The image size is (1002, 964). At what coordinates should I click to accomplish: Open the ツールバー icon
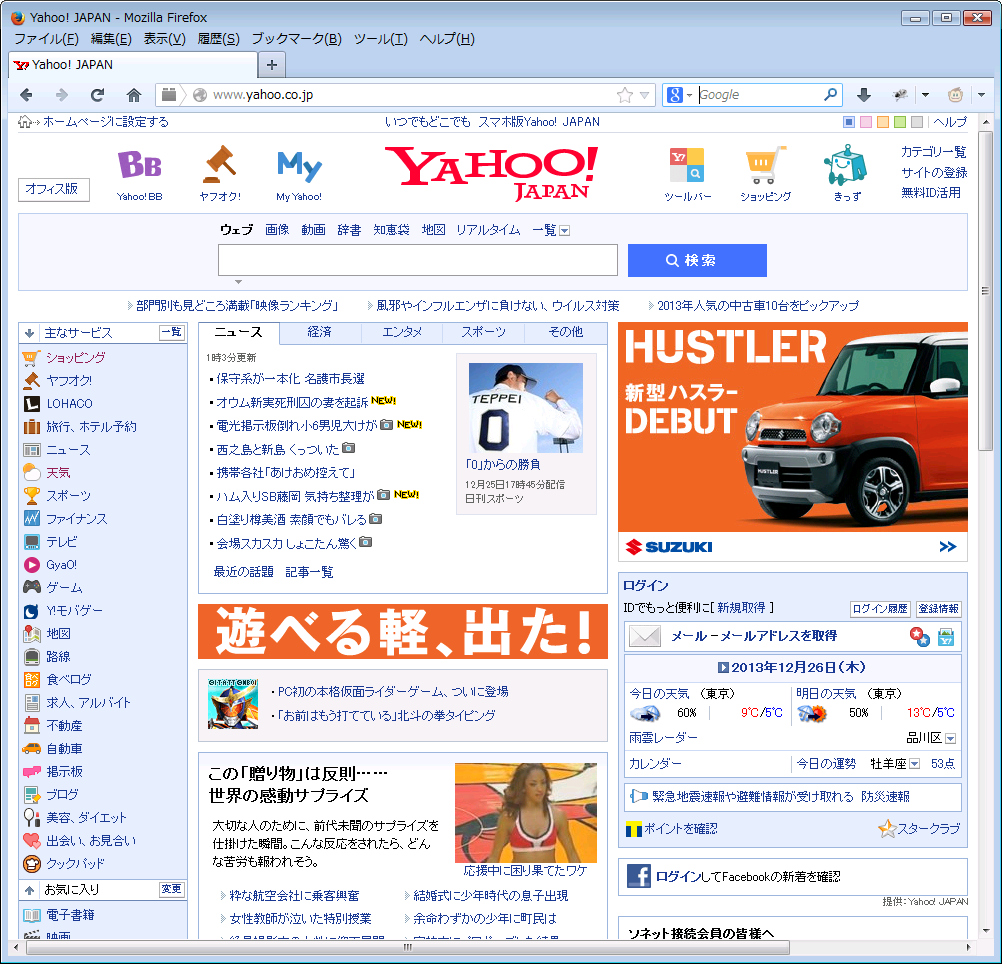pyautogui.click(x=687, y=165)
